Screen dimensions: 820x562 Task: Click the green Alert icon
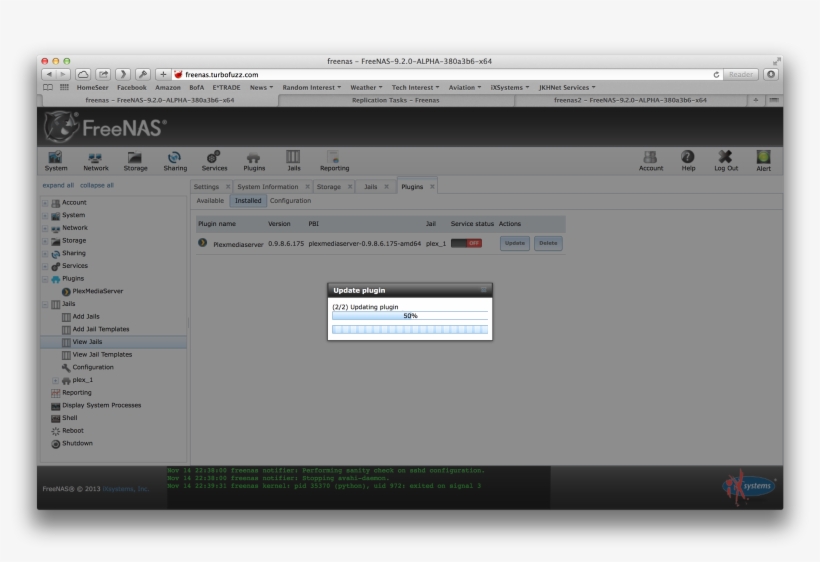(x=763, y=161)
